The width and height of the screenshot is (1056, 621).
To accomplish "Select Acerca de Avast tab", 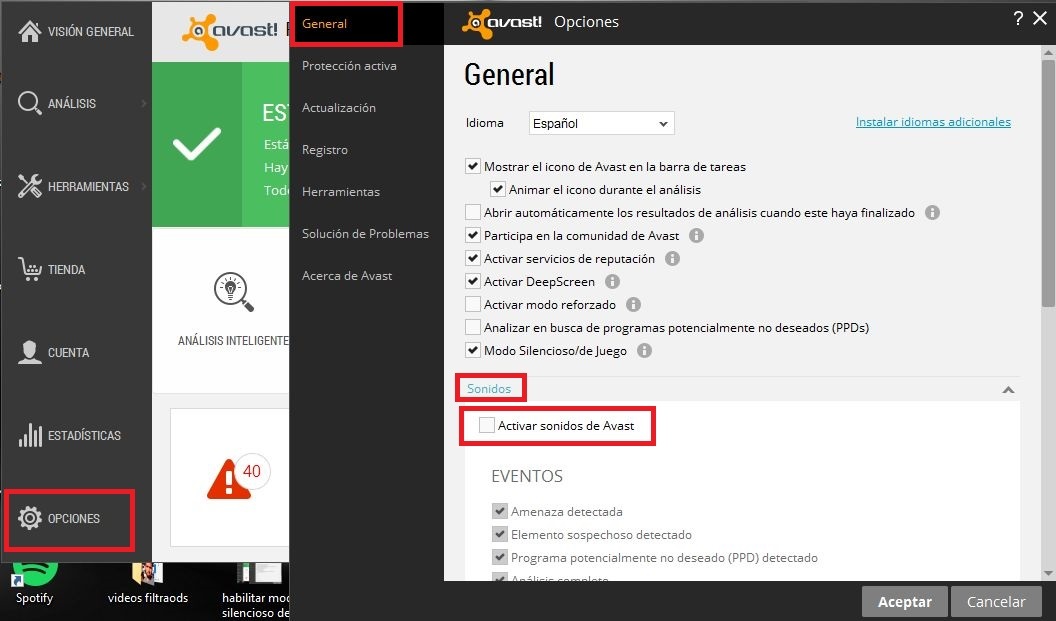I will tap(347, 275).
